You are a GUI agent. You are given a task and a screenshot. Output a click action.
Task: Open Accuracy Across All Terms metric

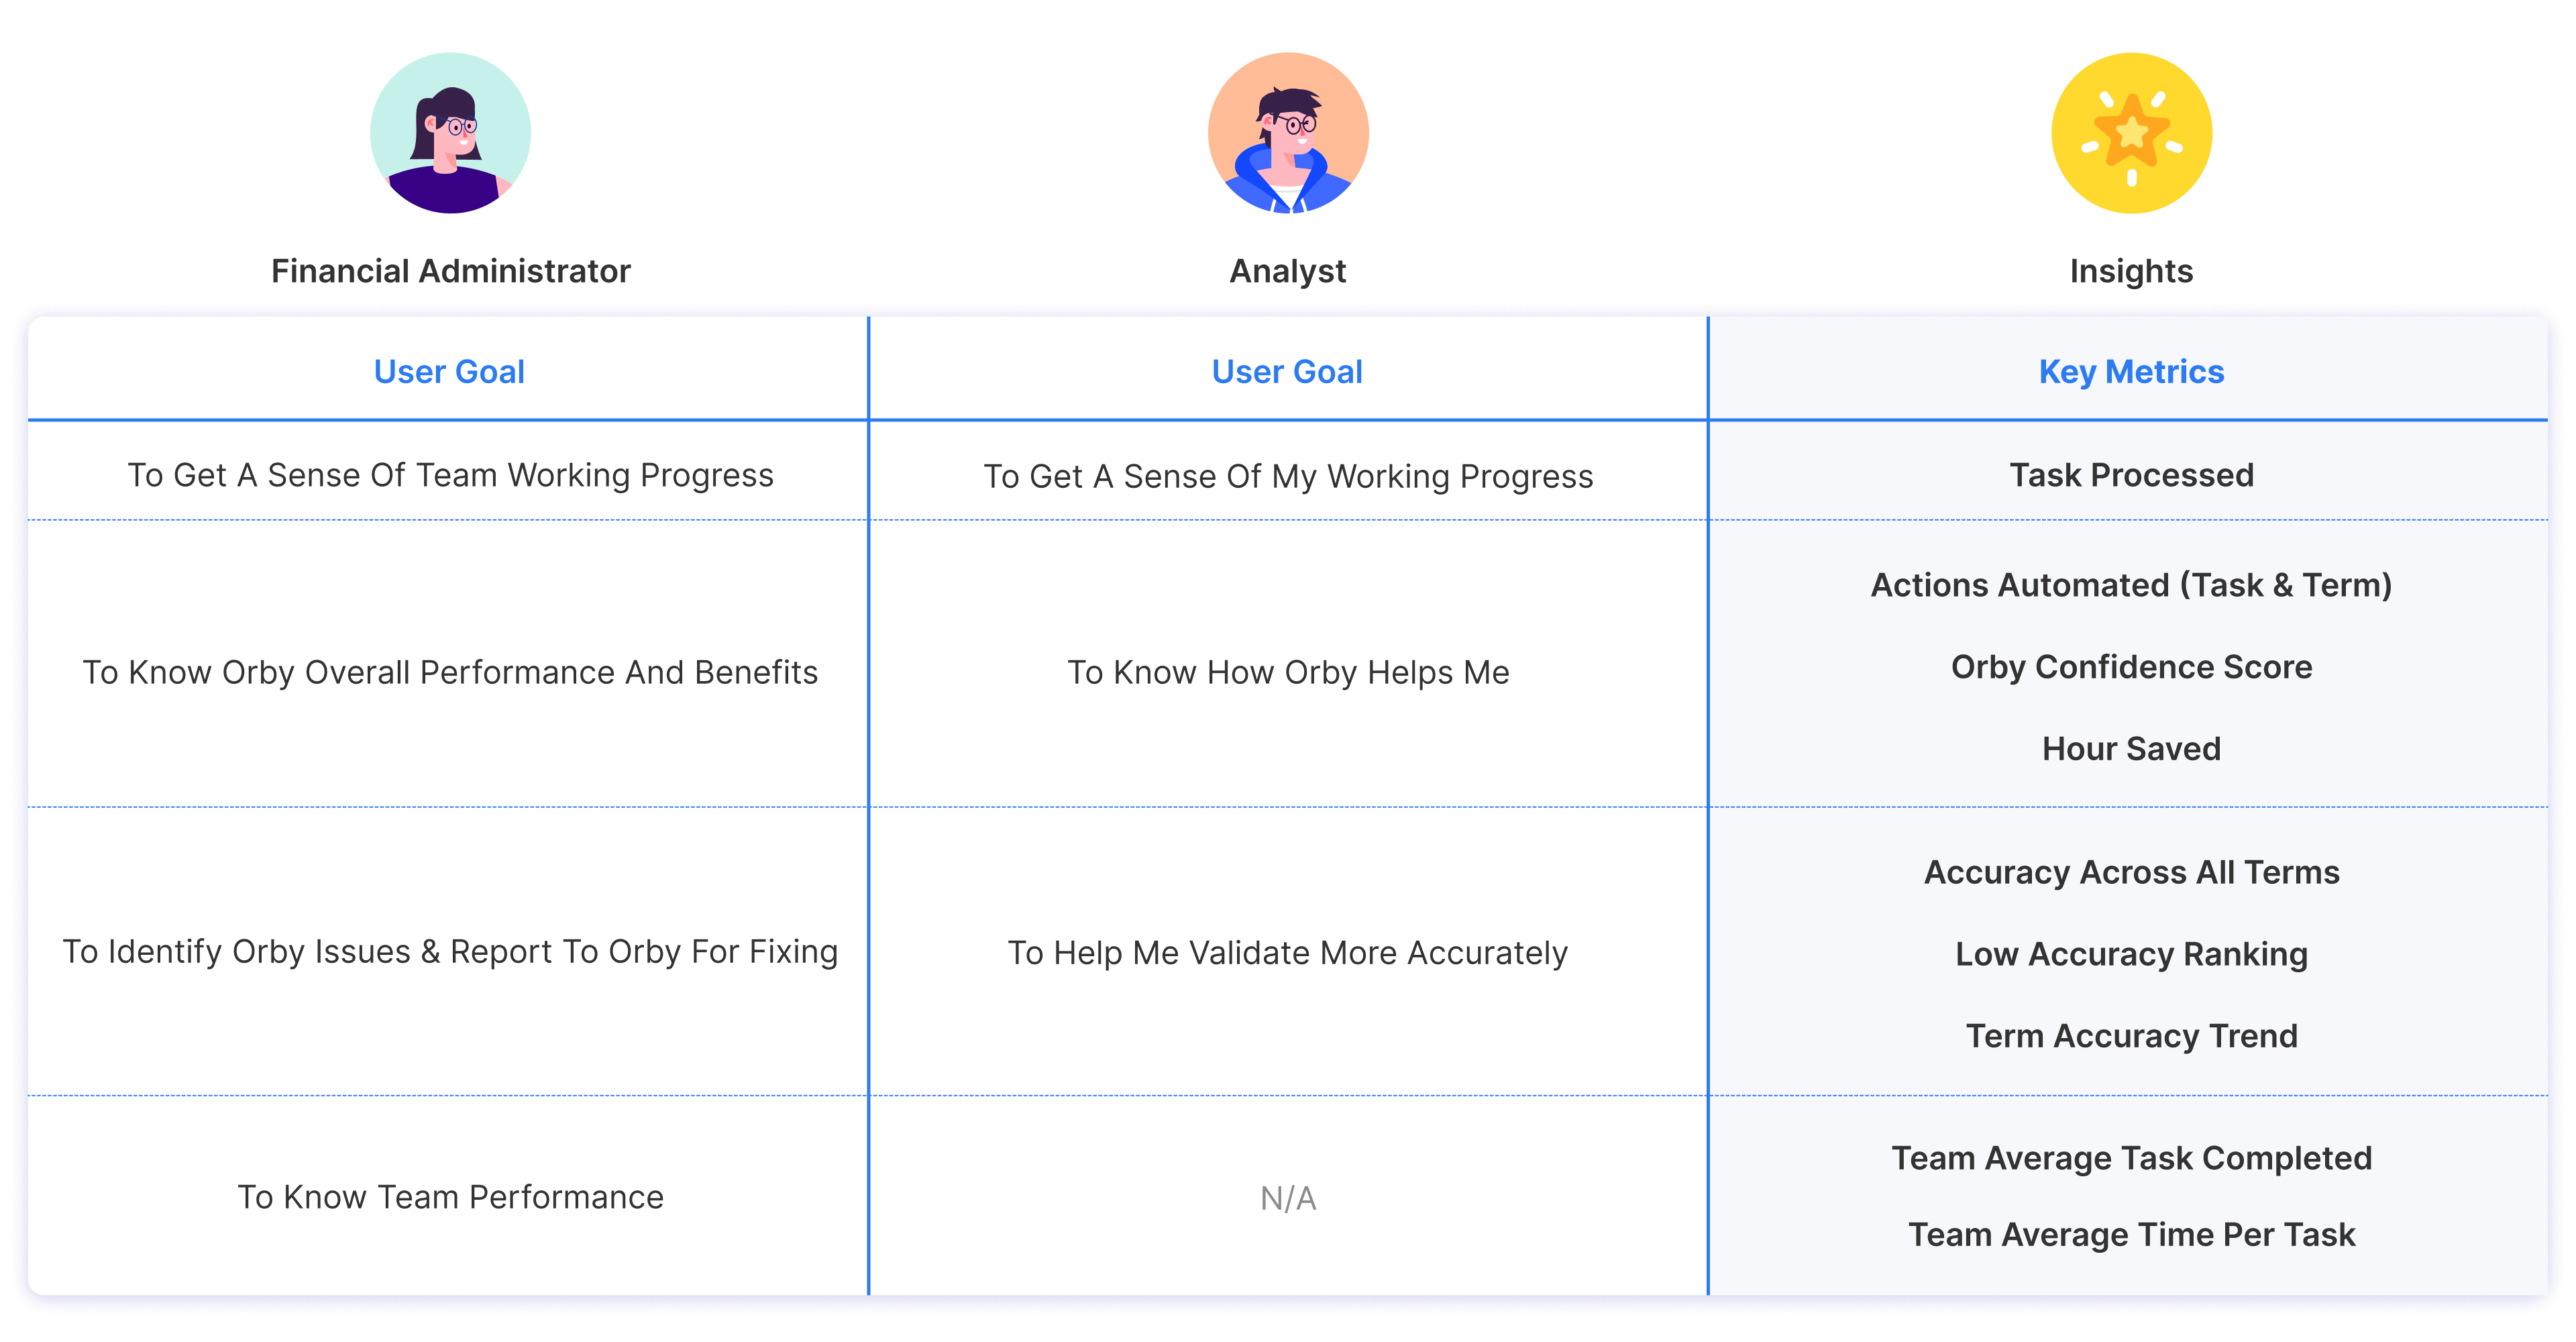2131,872
